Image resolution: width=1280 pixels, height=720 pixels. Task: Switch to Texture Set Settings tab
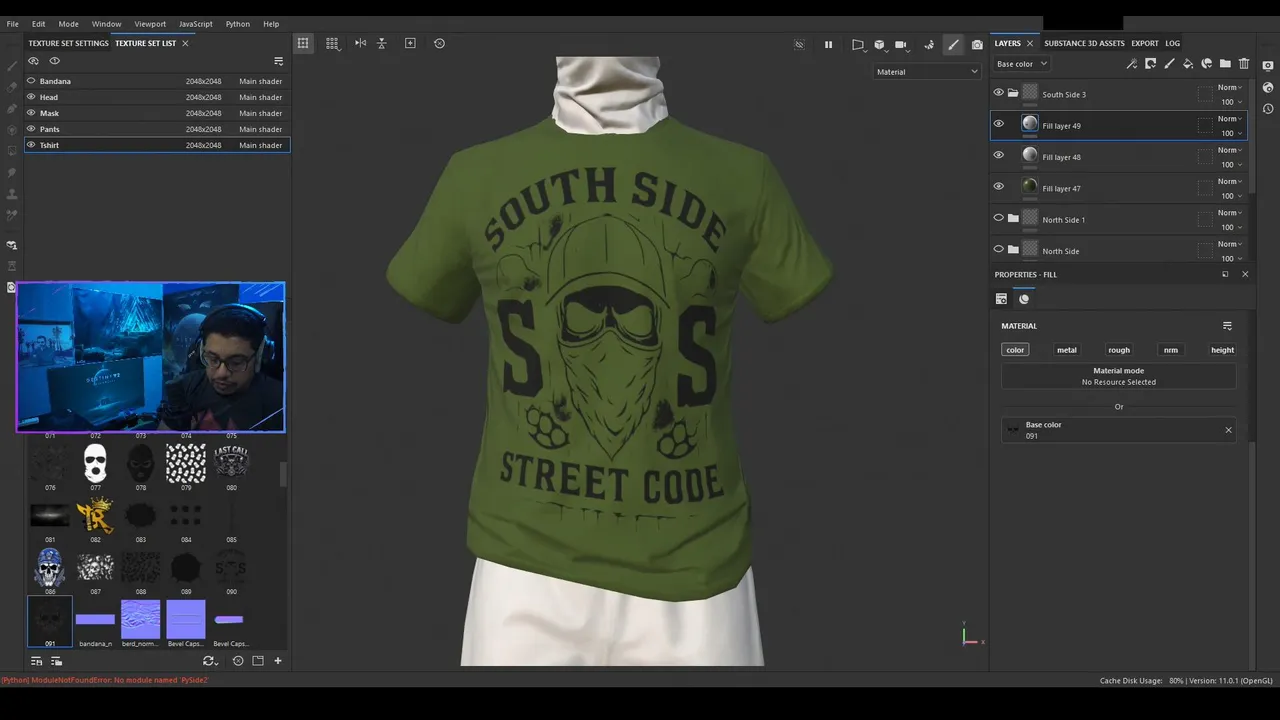pyautogui.click(x=68, y=43)
